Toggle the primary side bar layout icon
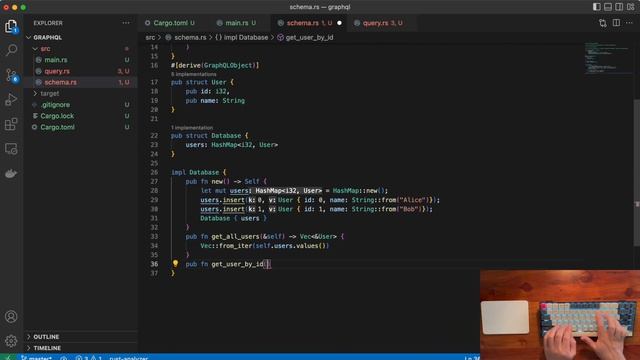Viewport: 640px width, 360px height. coord(597,7)
